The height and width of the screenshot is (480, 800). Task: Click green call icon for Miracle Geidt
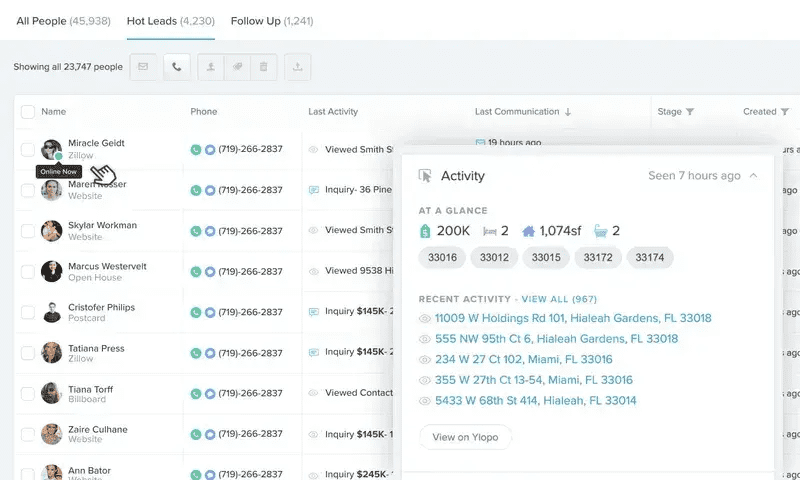196,150
